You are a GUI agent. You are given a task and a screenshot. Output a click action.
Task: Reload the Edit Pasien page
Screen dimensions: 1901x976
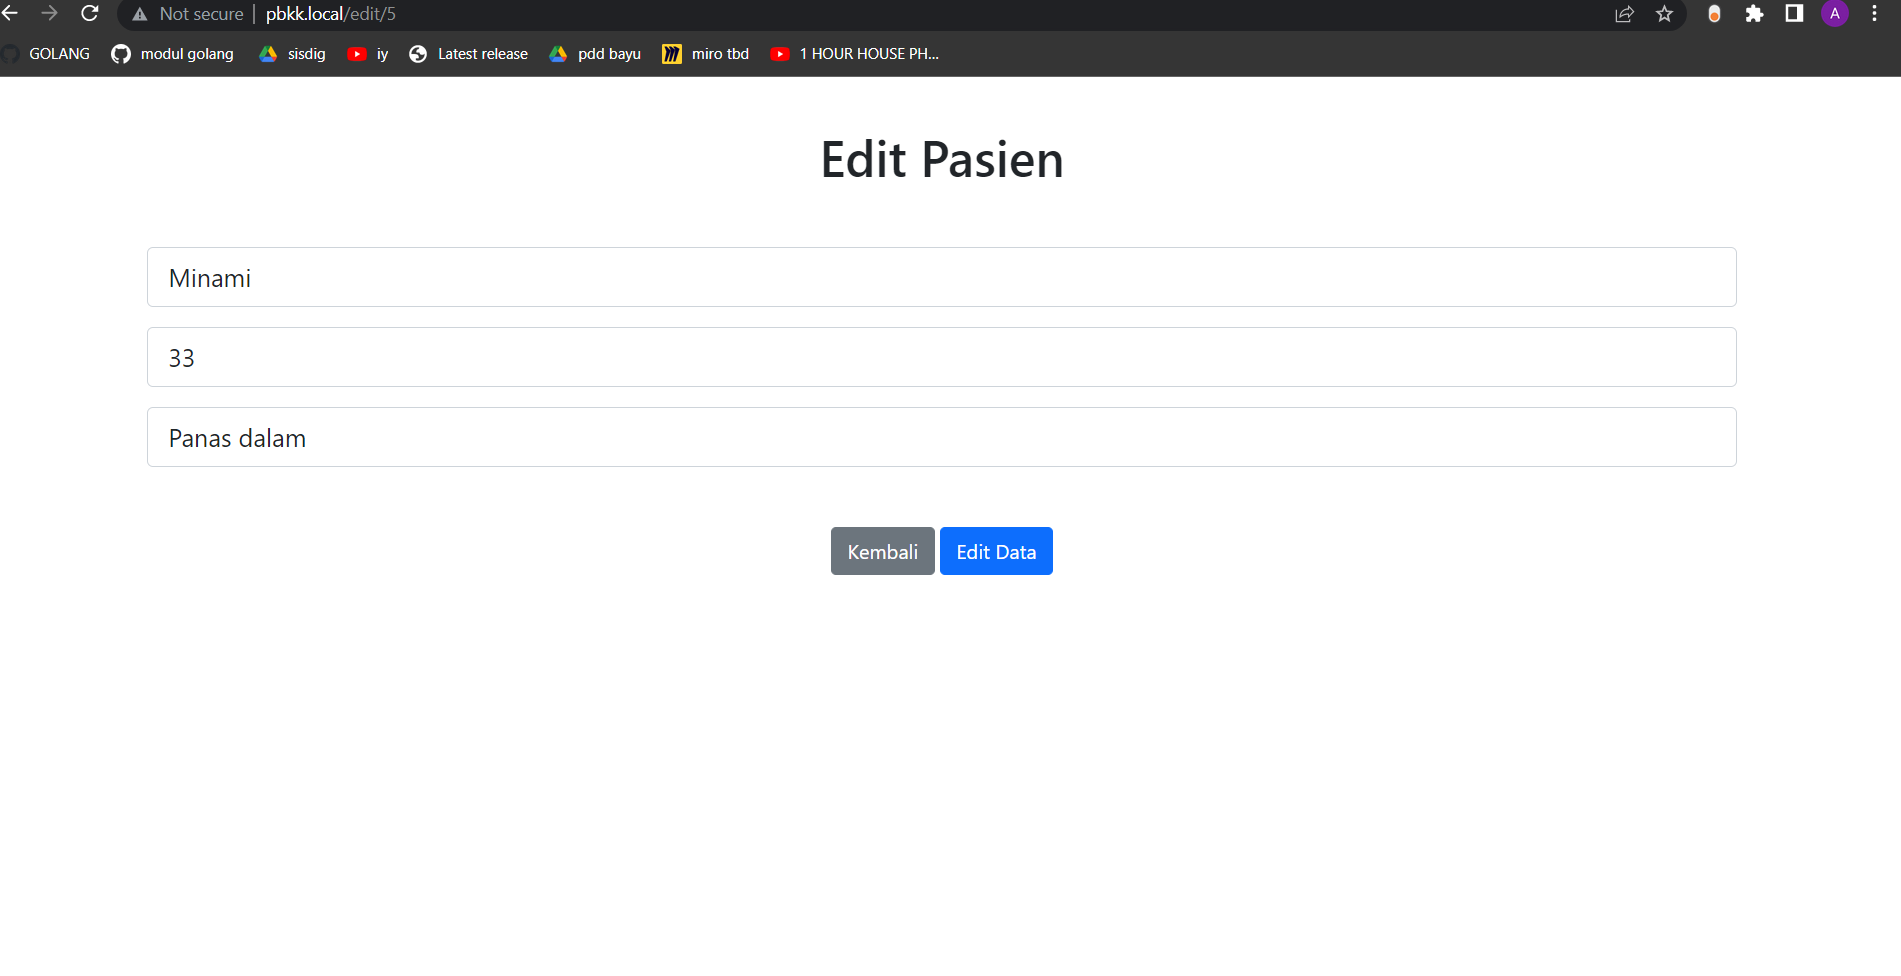pyautogui.click(x=89, y=14)
